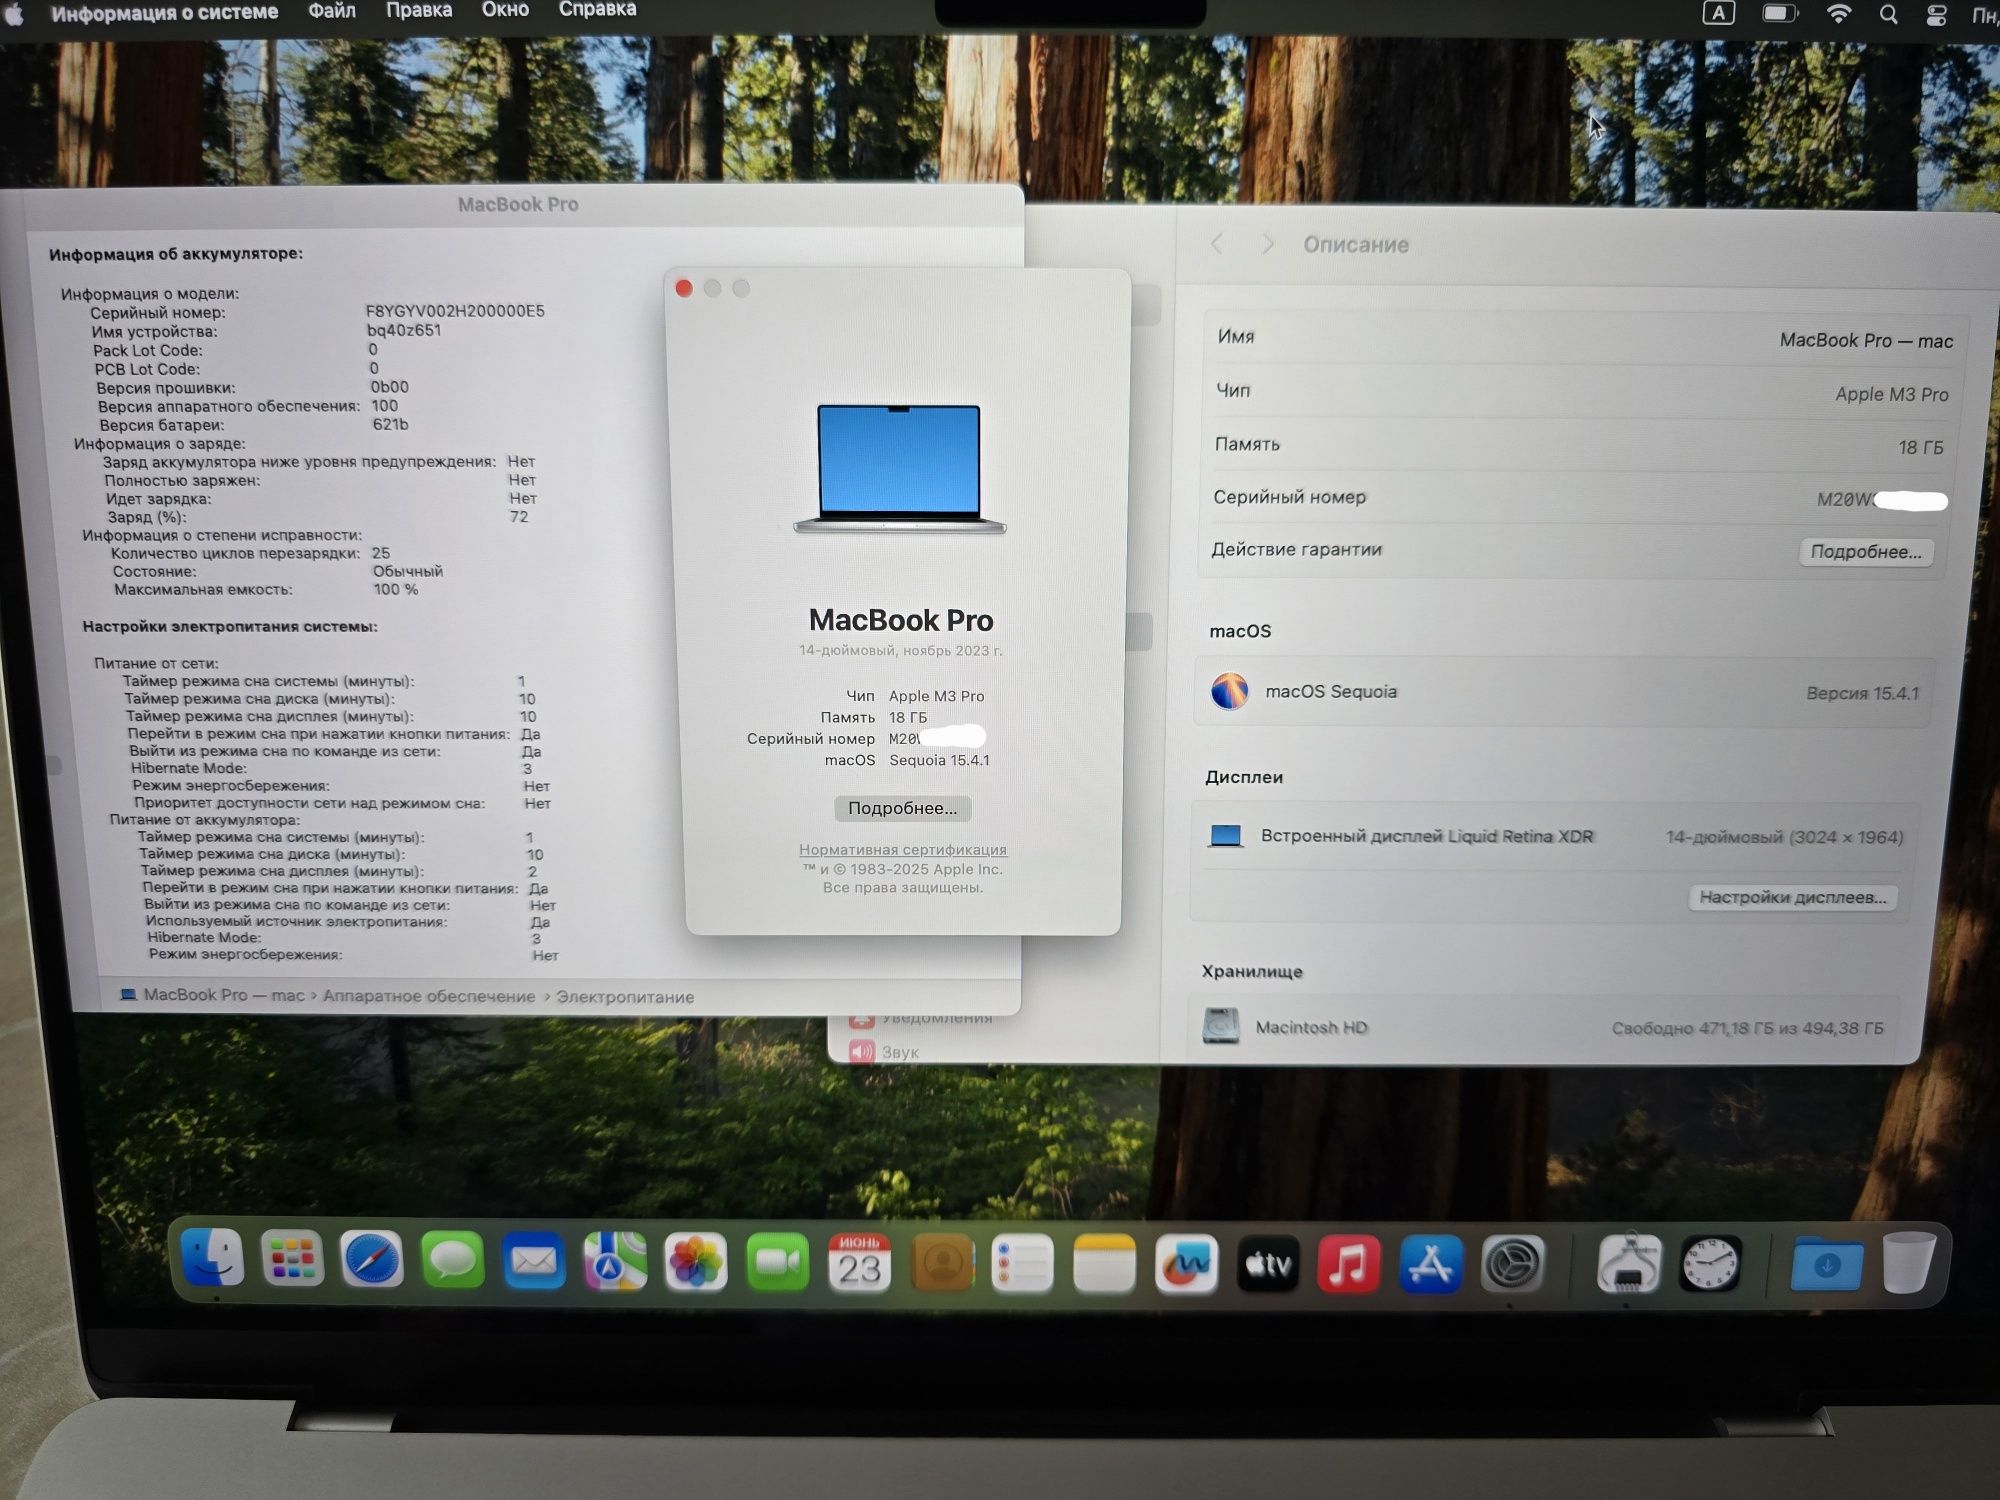Open Music app in dock
The height and width of the screenshot is (1500, 2000).
1349,1265
